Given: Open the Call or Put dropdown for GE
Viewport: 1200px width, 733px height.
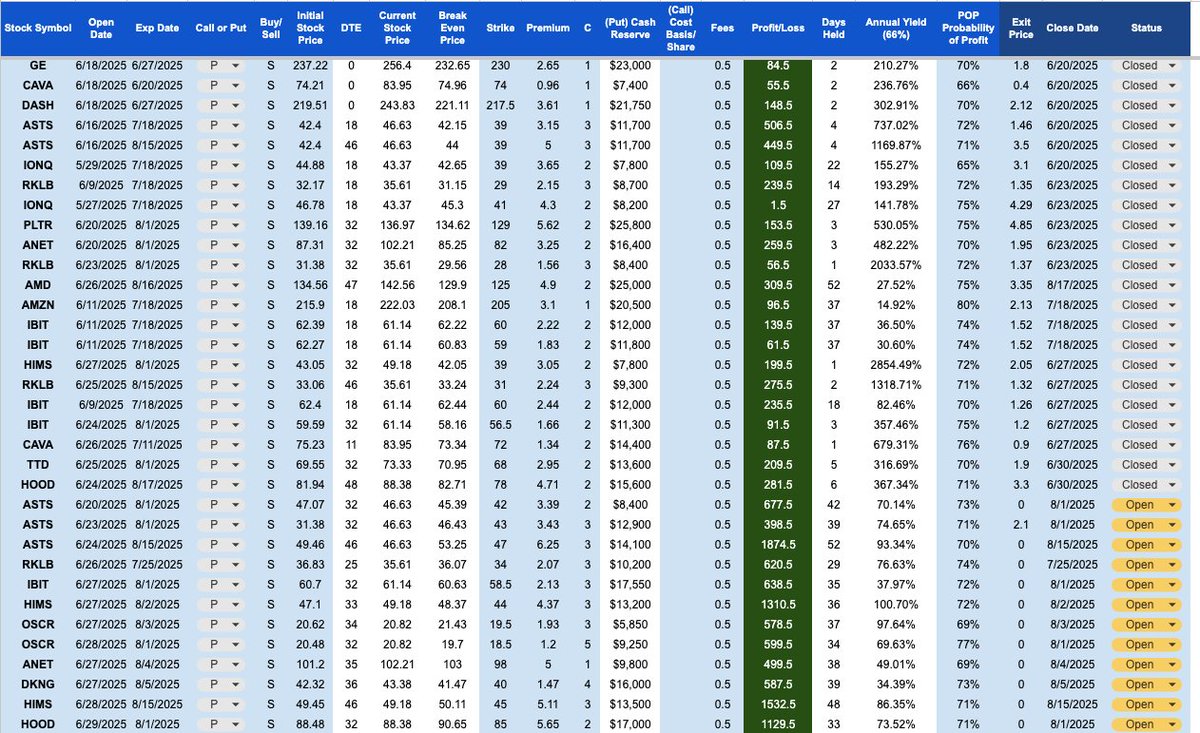Looking at the screenshot, I should [219, 65].
